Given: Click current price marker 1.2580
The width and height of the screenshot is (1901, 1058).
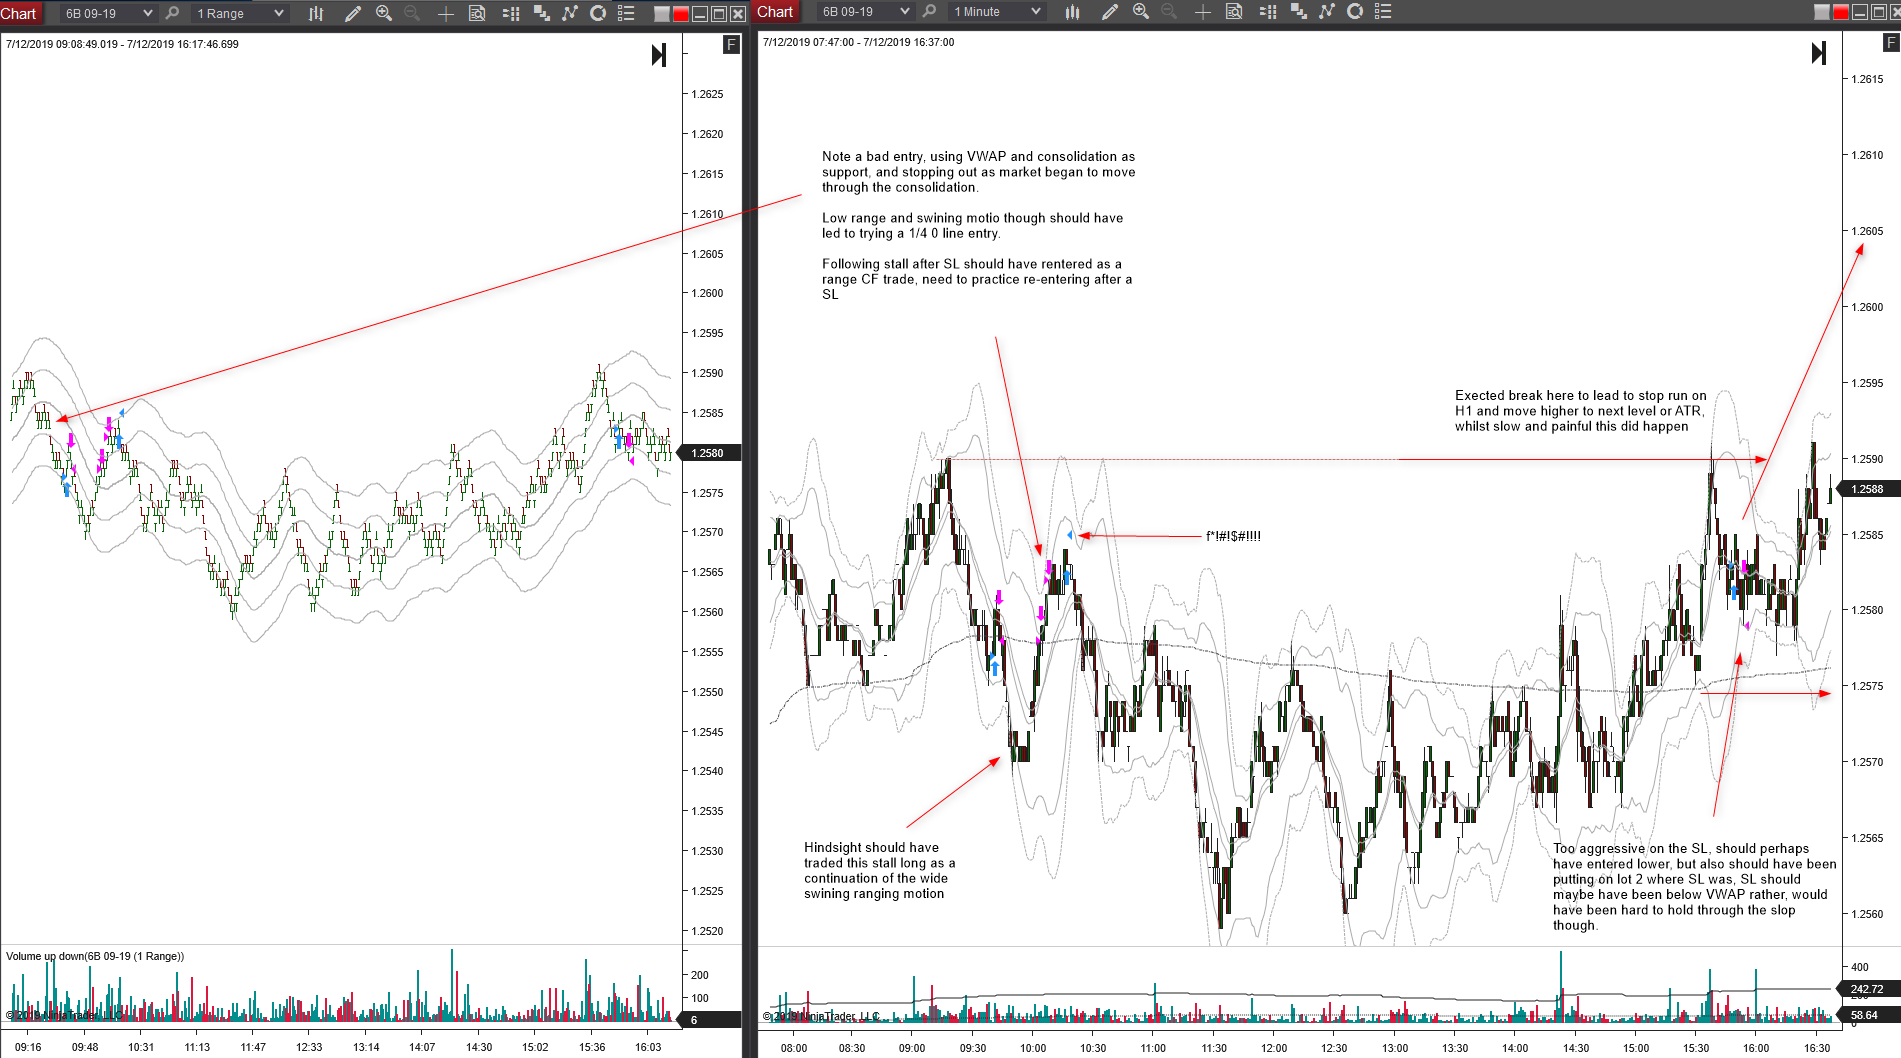Looking at the screenshot, I should (x=710, y=453).
